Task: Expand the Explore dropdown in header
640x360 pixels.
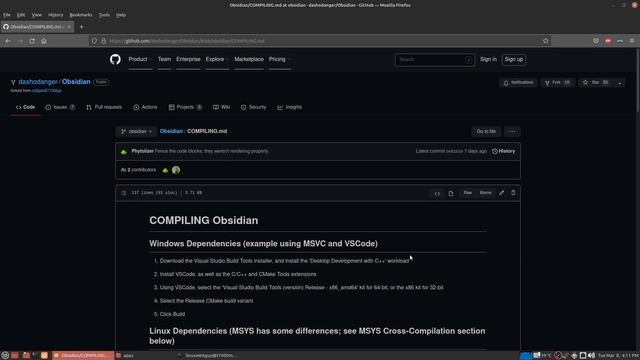Action: (217, 60)
